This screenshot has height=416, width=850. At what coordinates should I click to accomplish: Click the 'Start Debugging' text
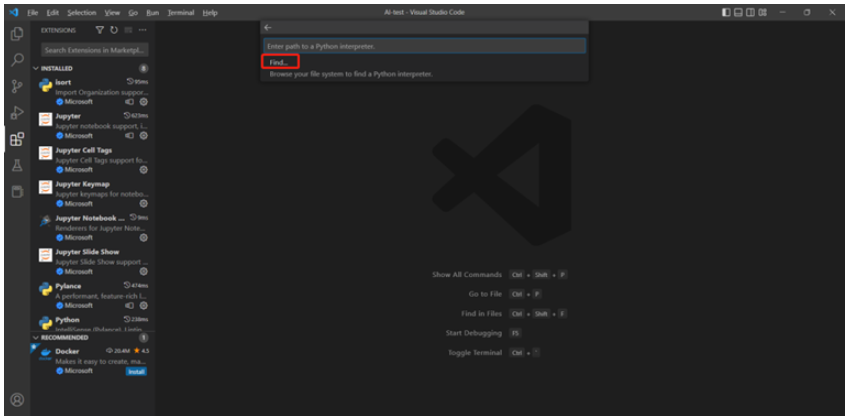coord(474,333)
